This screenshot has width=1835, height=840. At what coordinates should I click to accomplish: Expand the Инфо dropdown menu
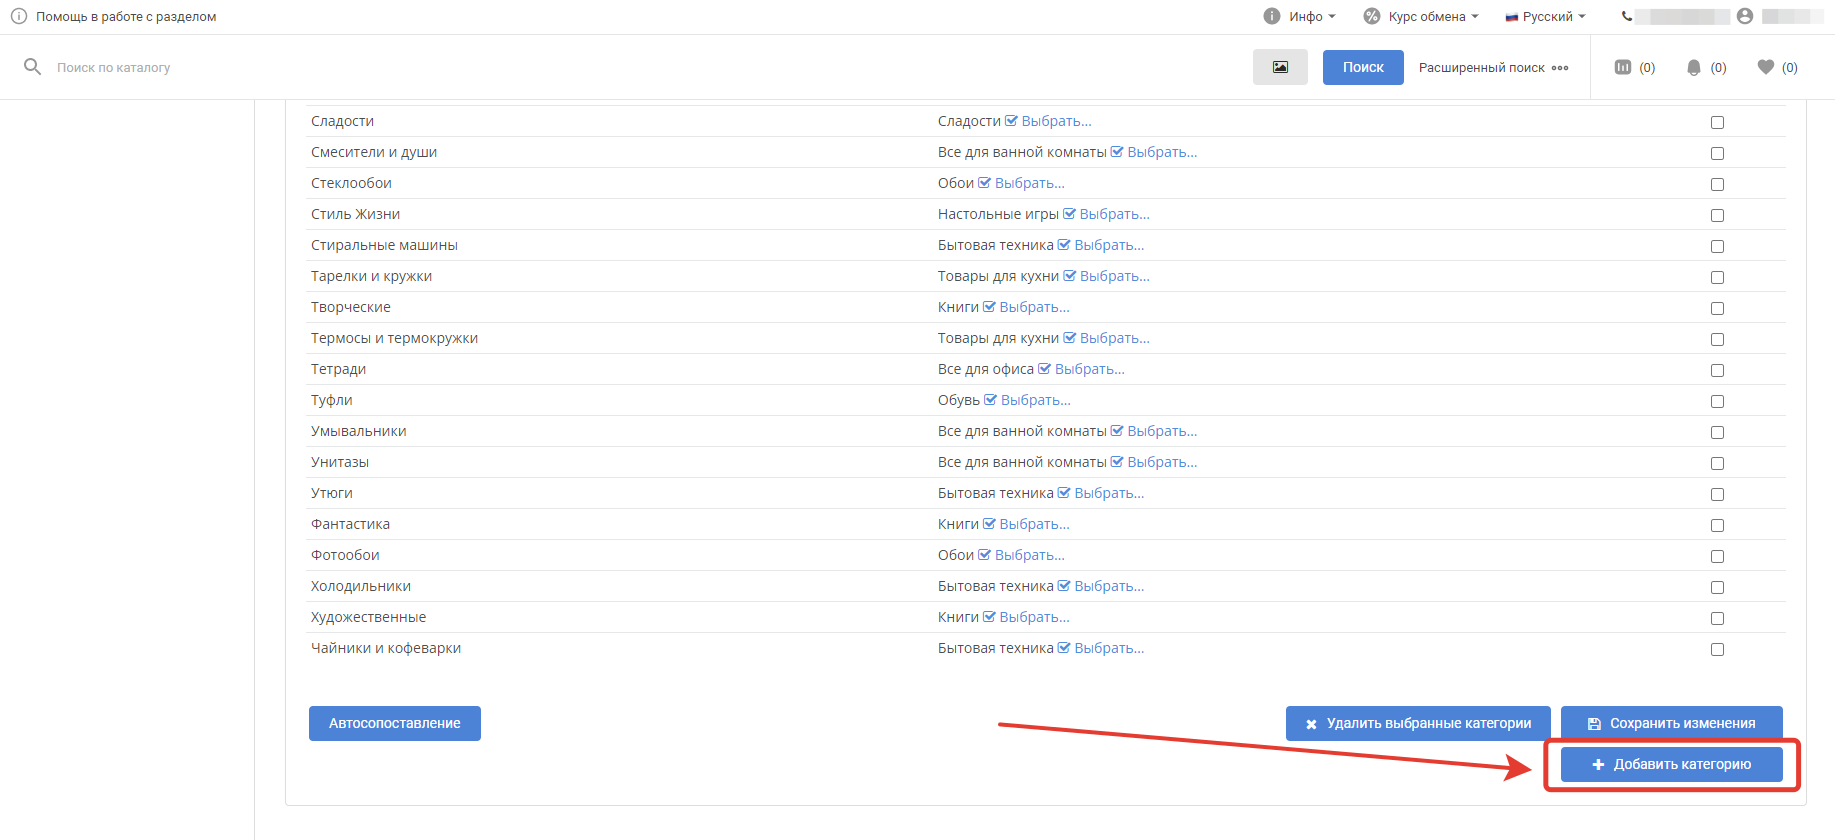click(1300, 16)
